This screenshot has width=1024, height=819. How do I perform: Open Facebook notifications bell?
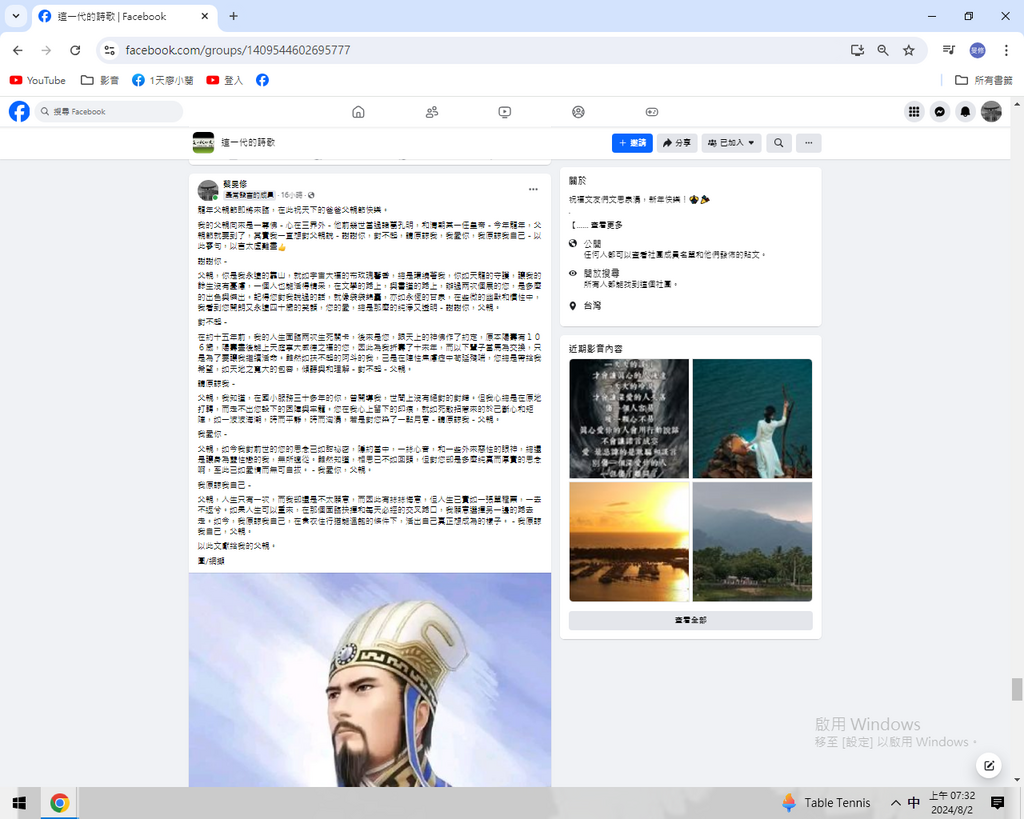point(965,112)
